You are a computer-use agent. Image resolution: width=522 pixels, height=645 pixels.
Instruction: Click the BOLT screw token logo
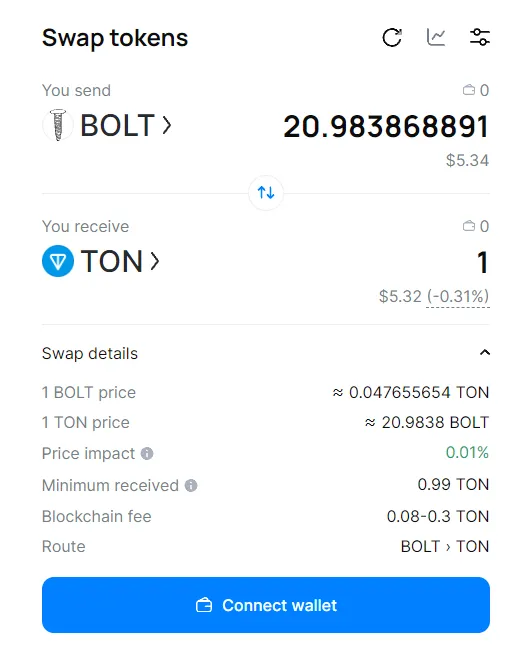(58, 125)
